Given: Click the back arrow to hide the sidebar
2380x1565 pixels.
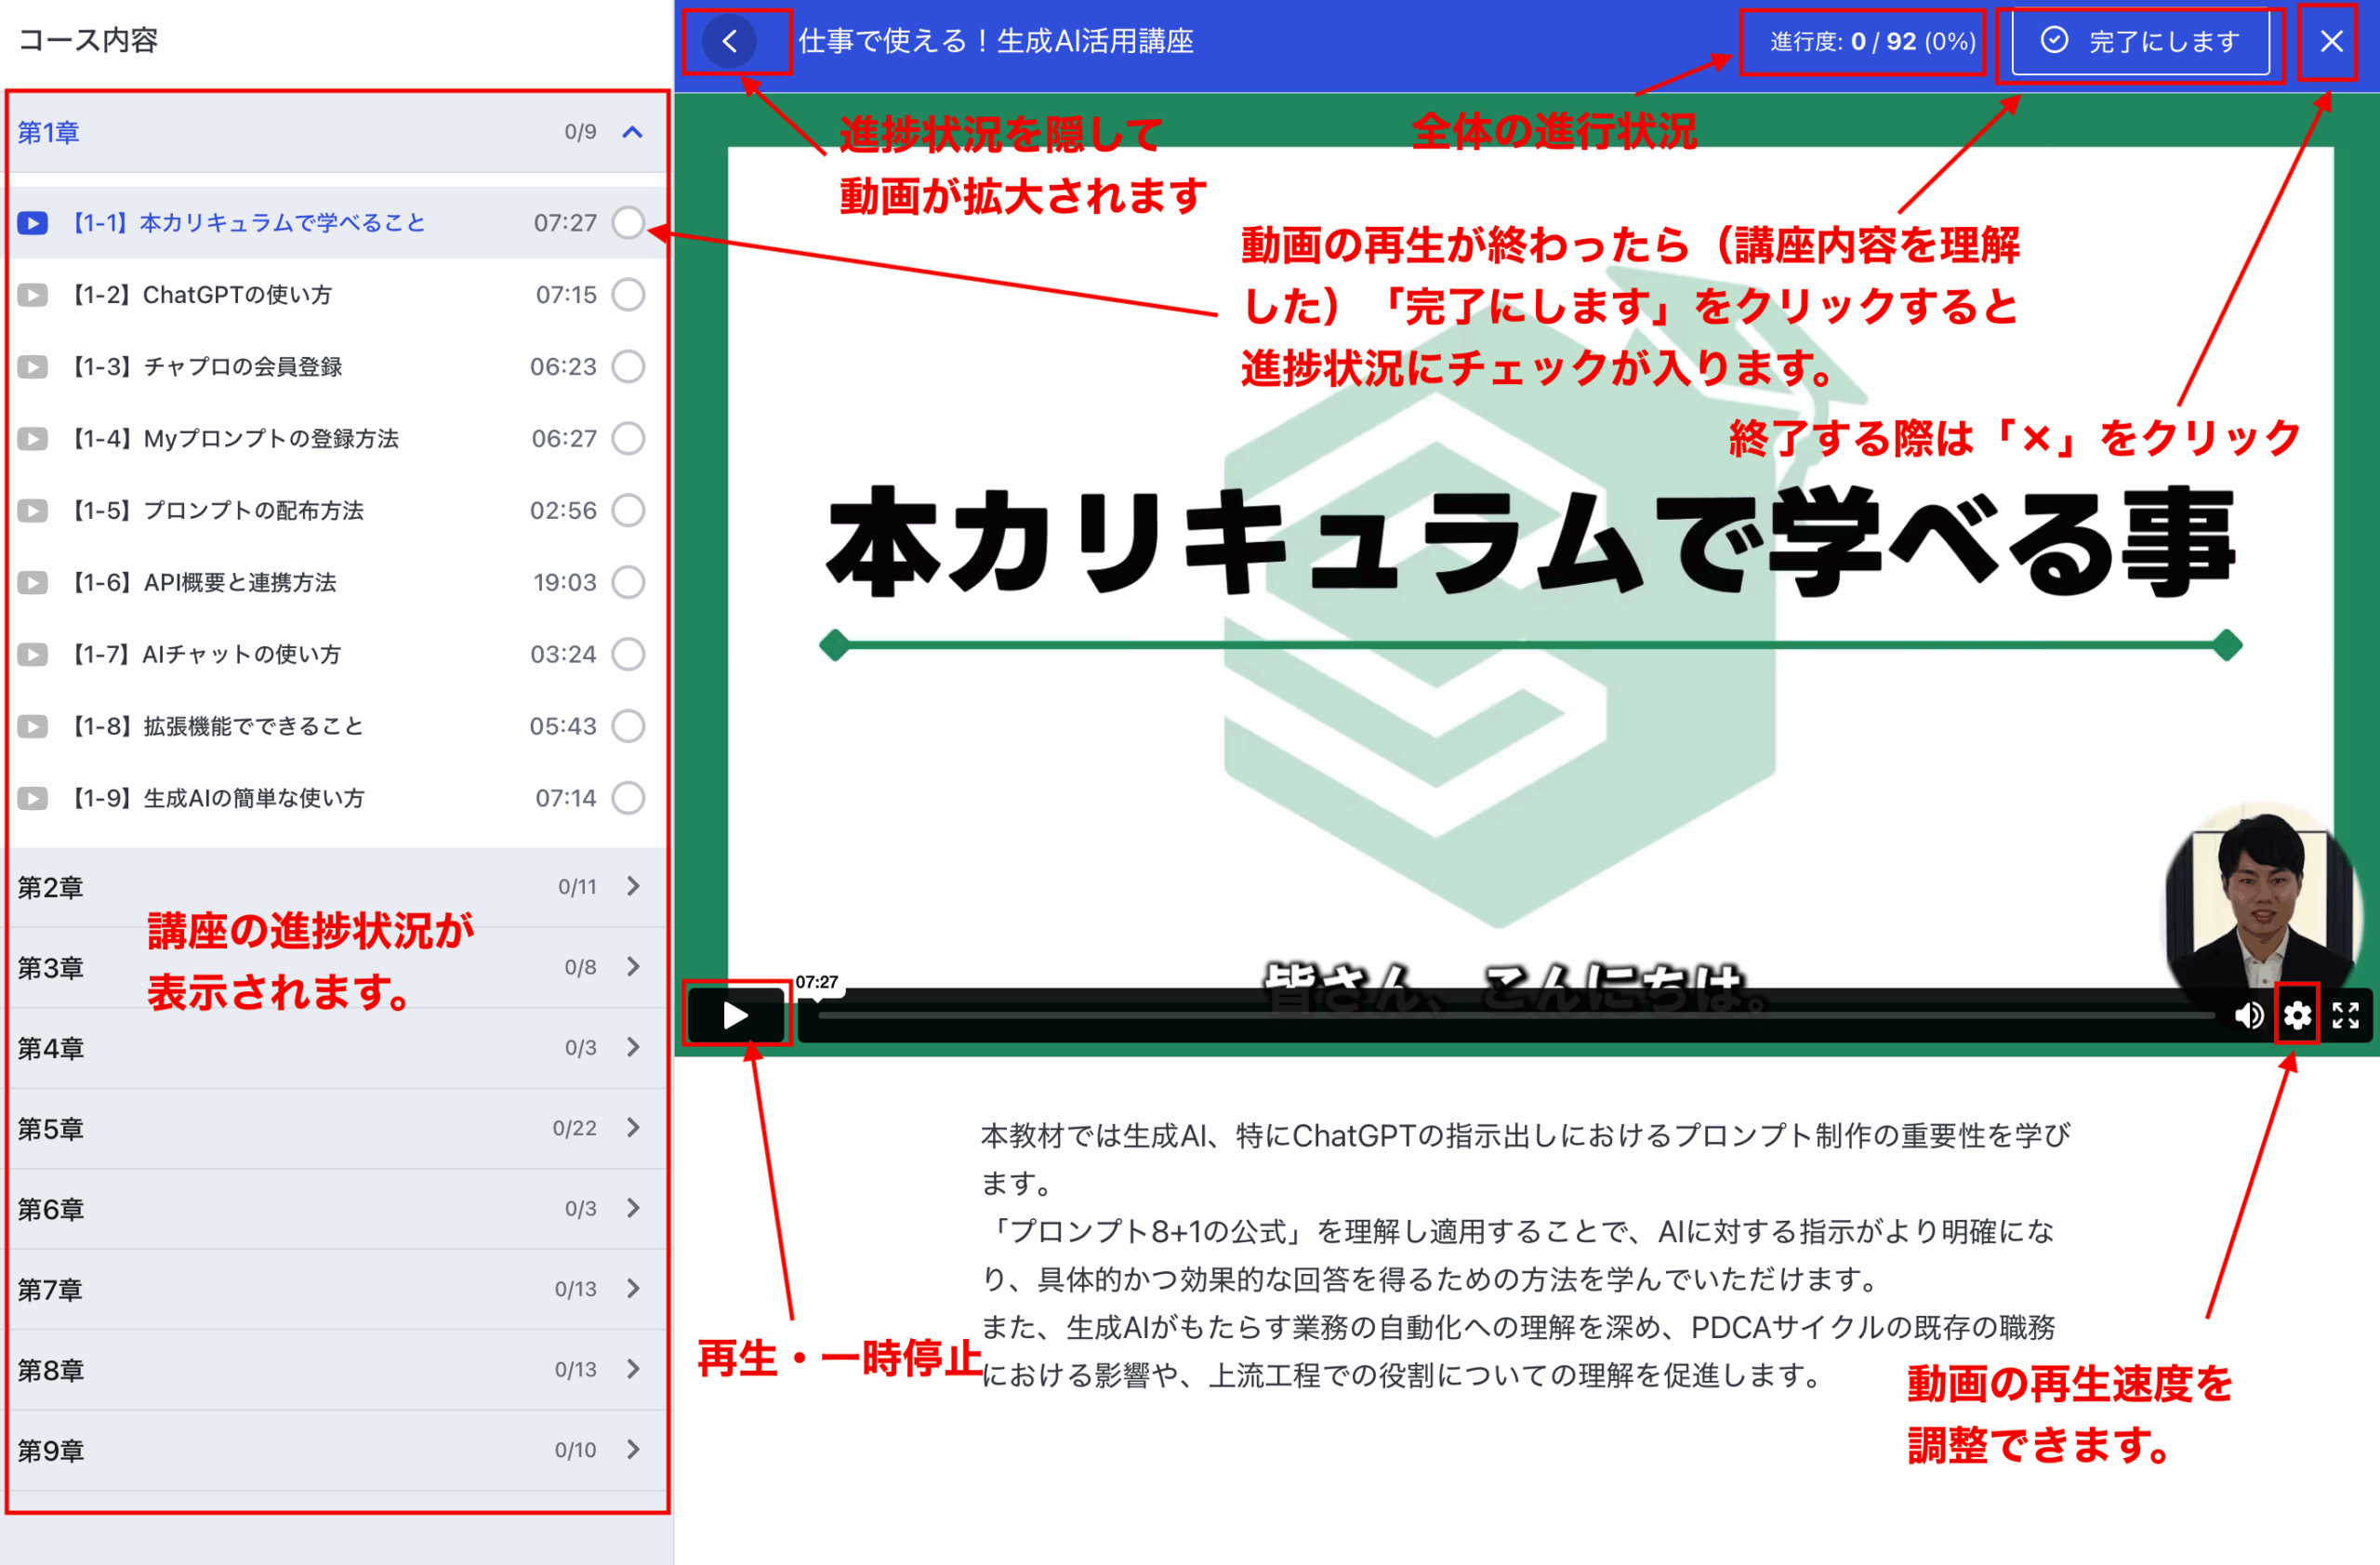Looking at the screenshot, I should point(729,41).
